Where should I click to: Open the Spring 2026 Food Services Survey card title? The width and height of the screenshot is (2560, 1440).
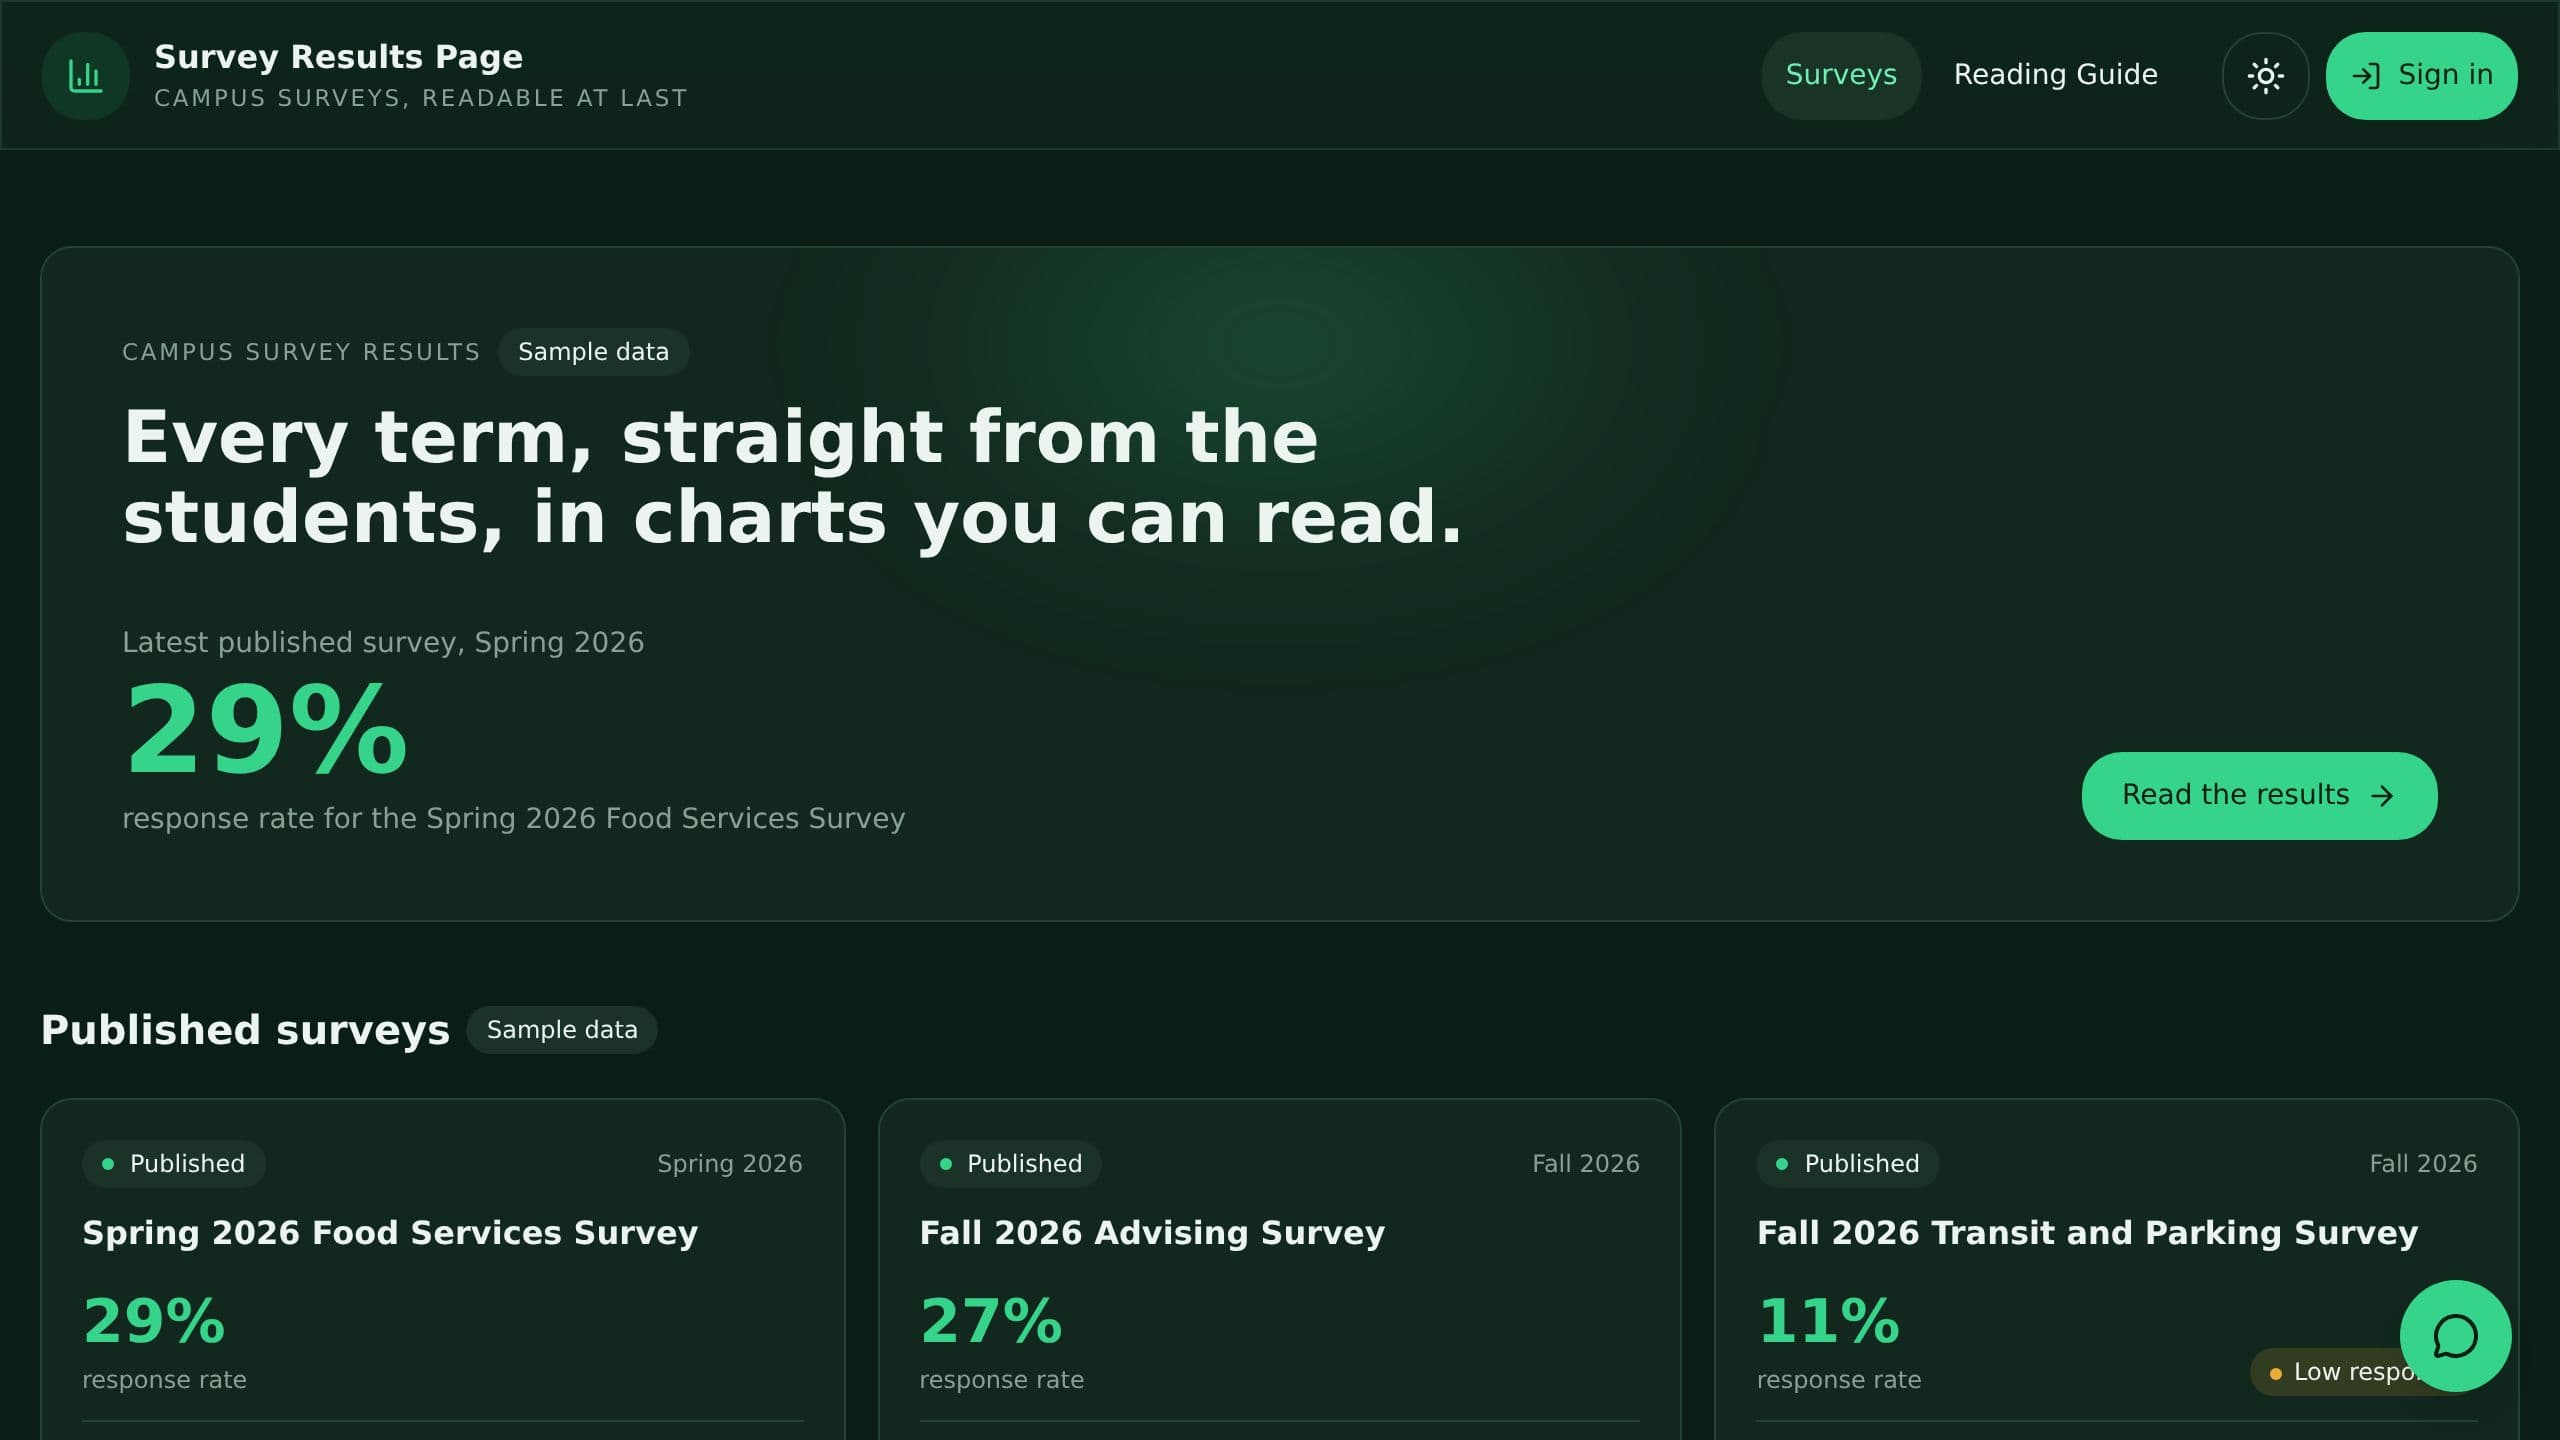(x=390, y=1233)
